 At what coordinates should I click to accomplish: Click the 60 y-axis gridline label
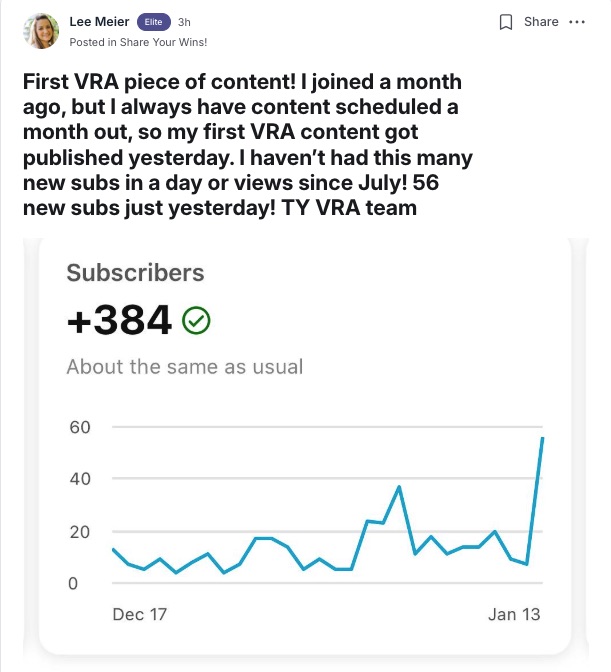pos(79,427)
